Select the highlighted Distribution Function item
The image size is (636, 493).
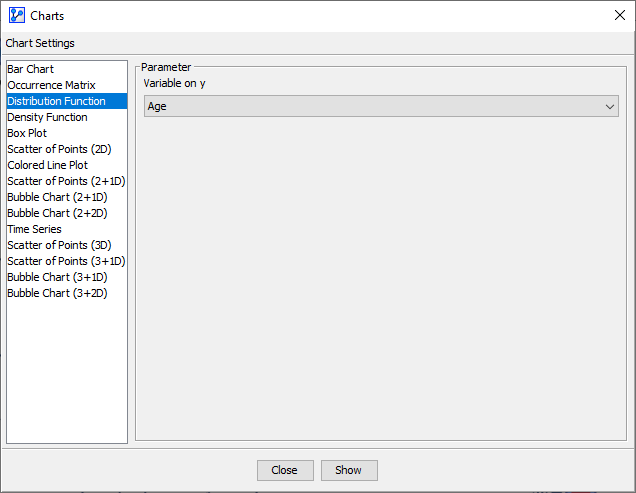pos(56,101)
